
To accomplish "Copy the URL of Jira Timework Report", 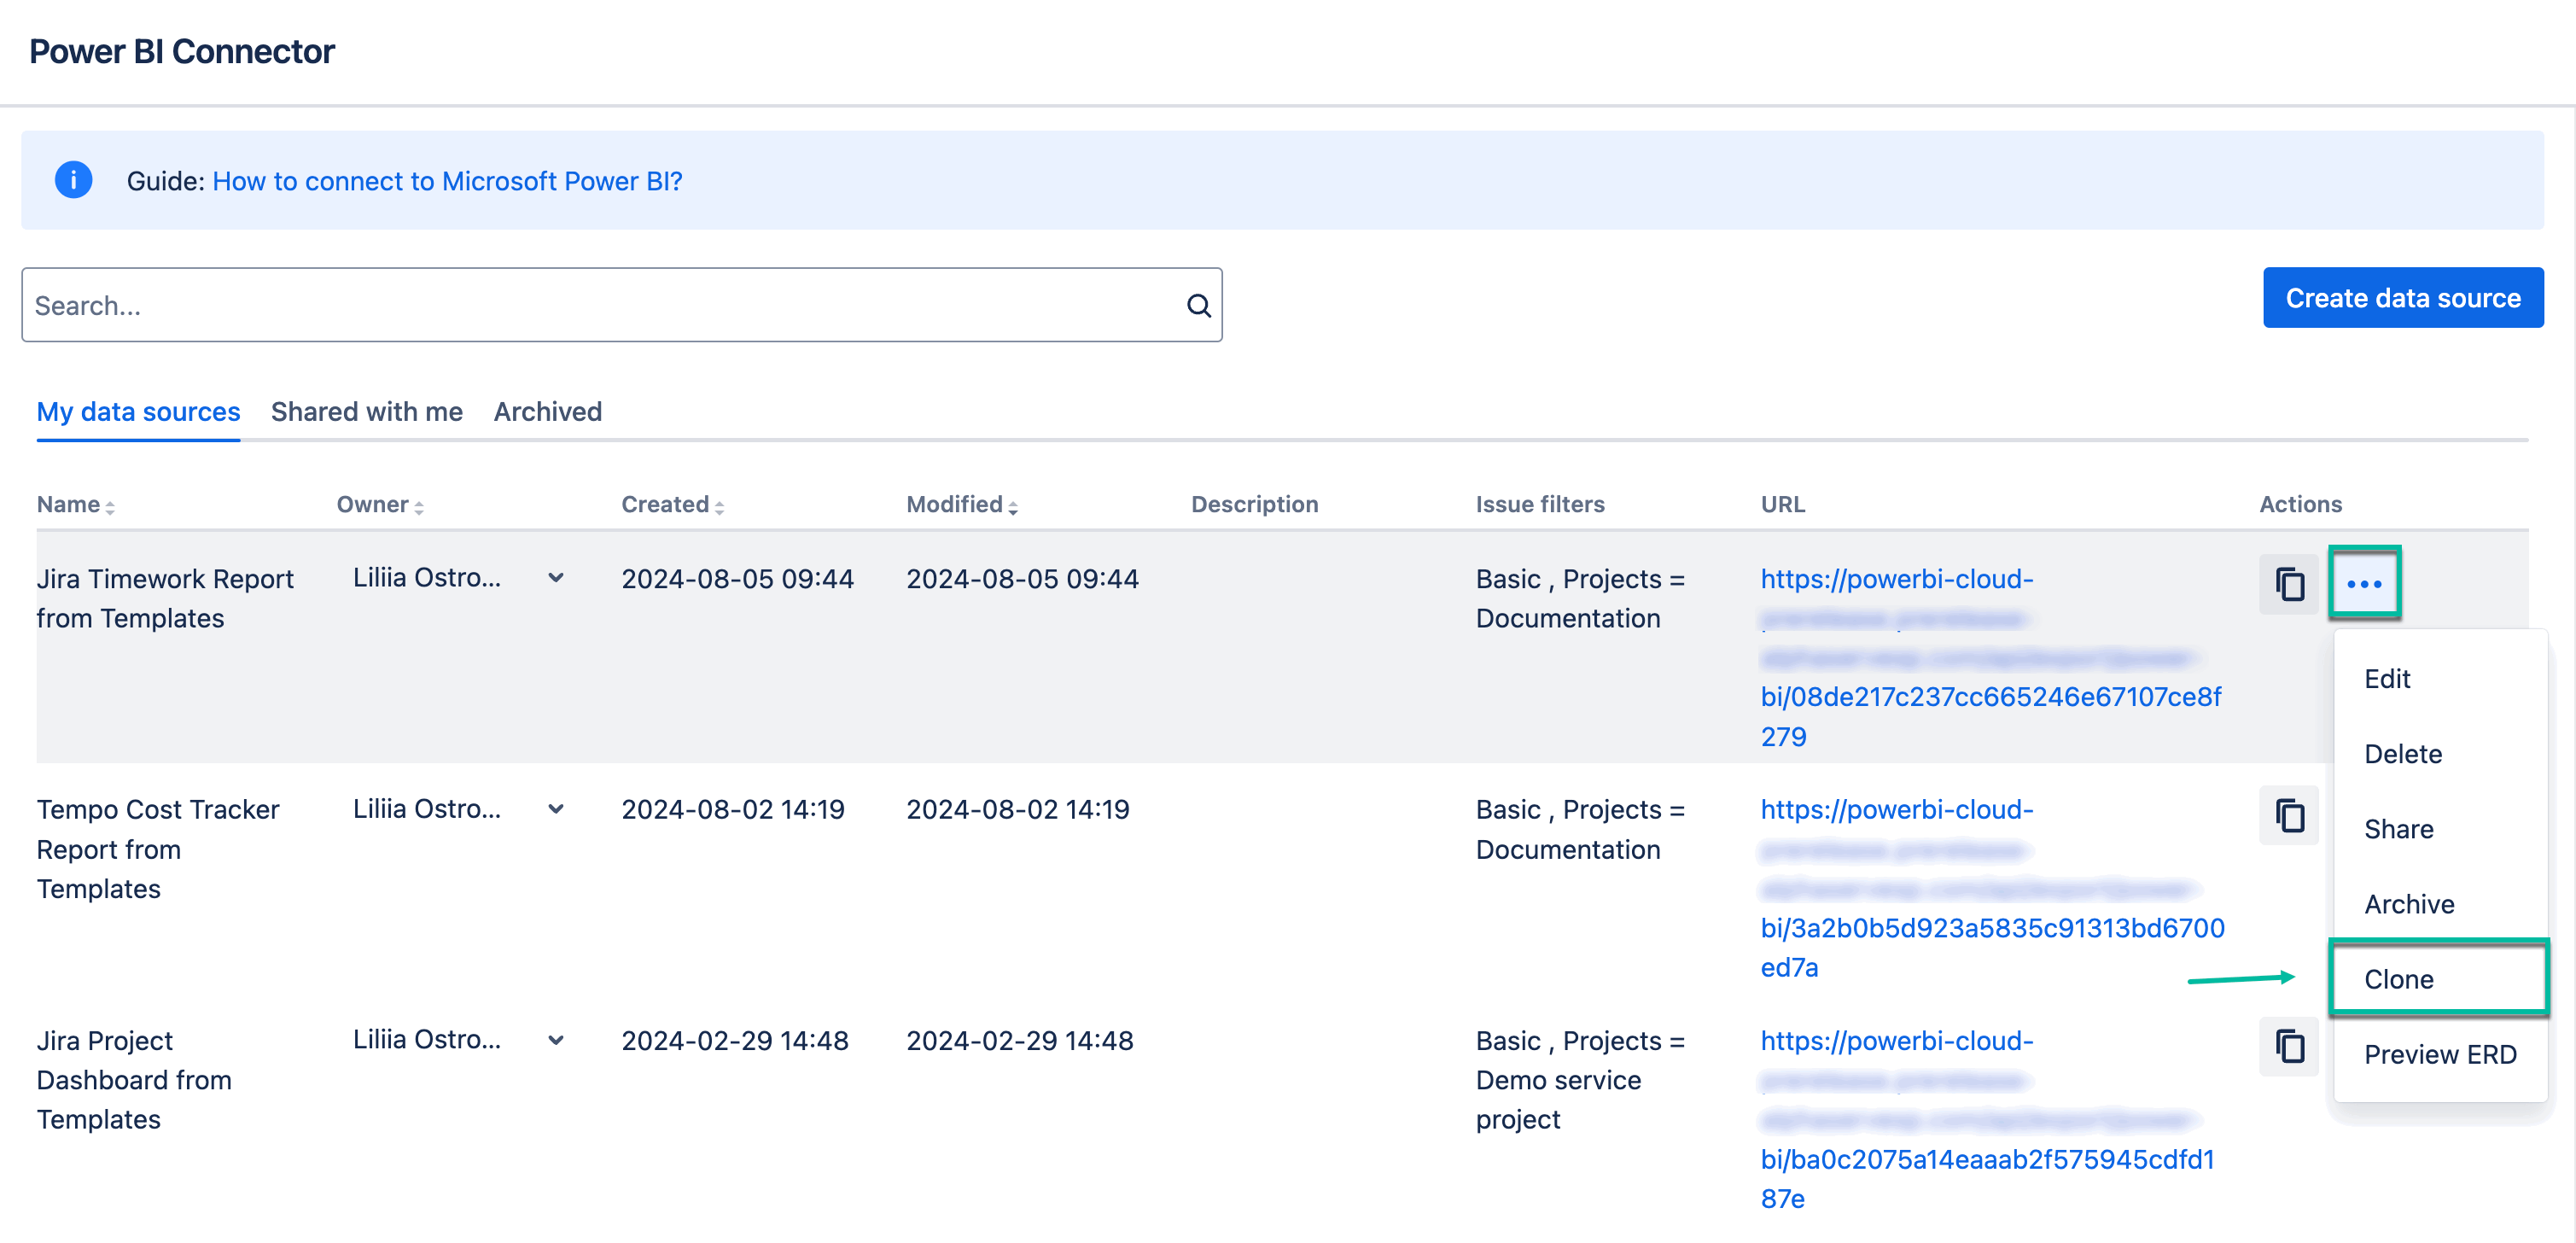I will 2289,583.
